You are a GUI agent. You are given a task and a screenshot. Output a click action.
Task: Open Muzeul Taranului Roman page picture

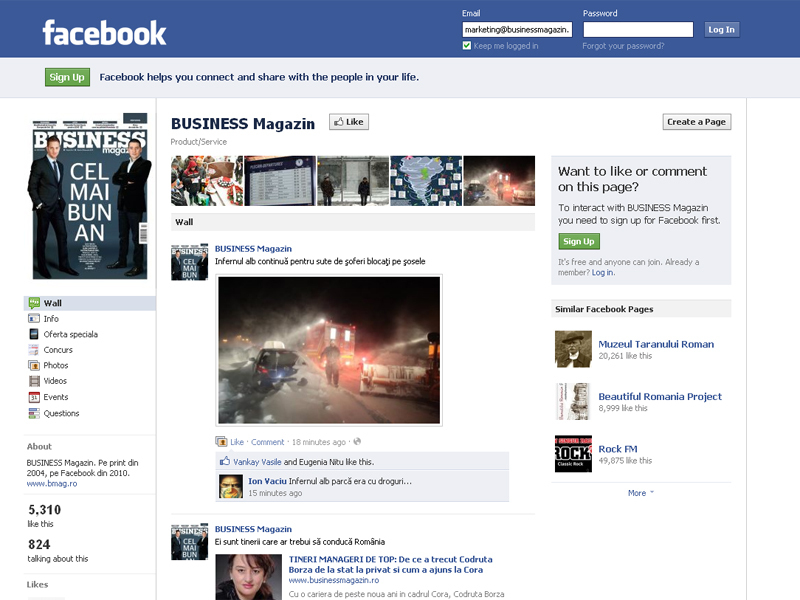[x=573, y=349]
